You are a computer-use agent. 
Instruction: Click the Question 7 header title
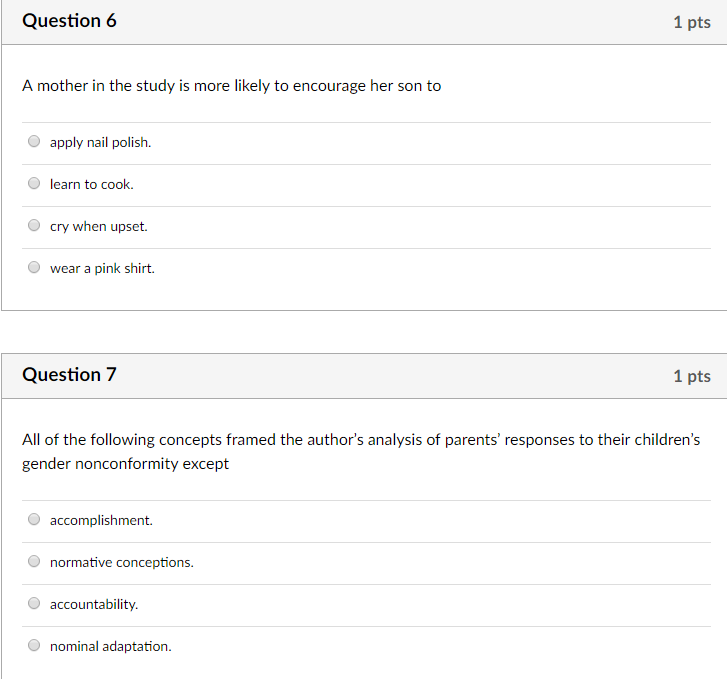tap(70, 375)
